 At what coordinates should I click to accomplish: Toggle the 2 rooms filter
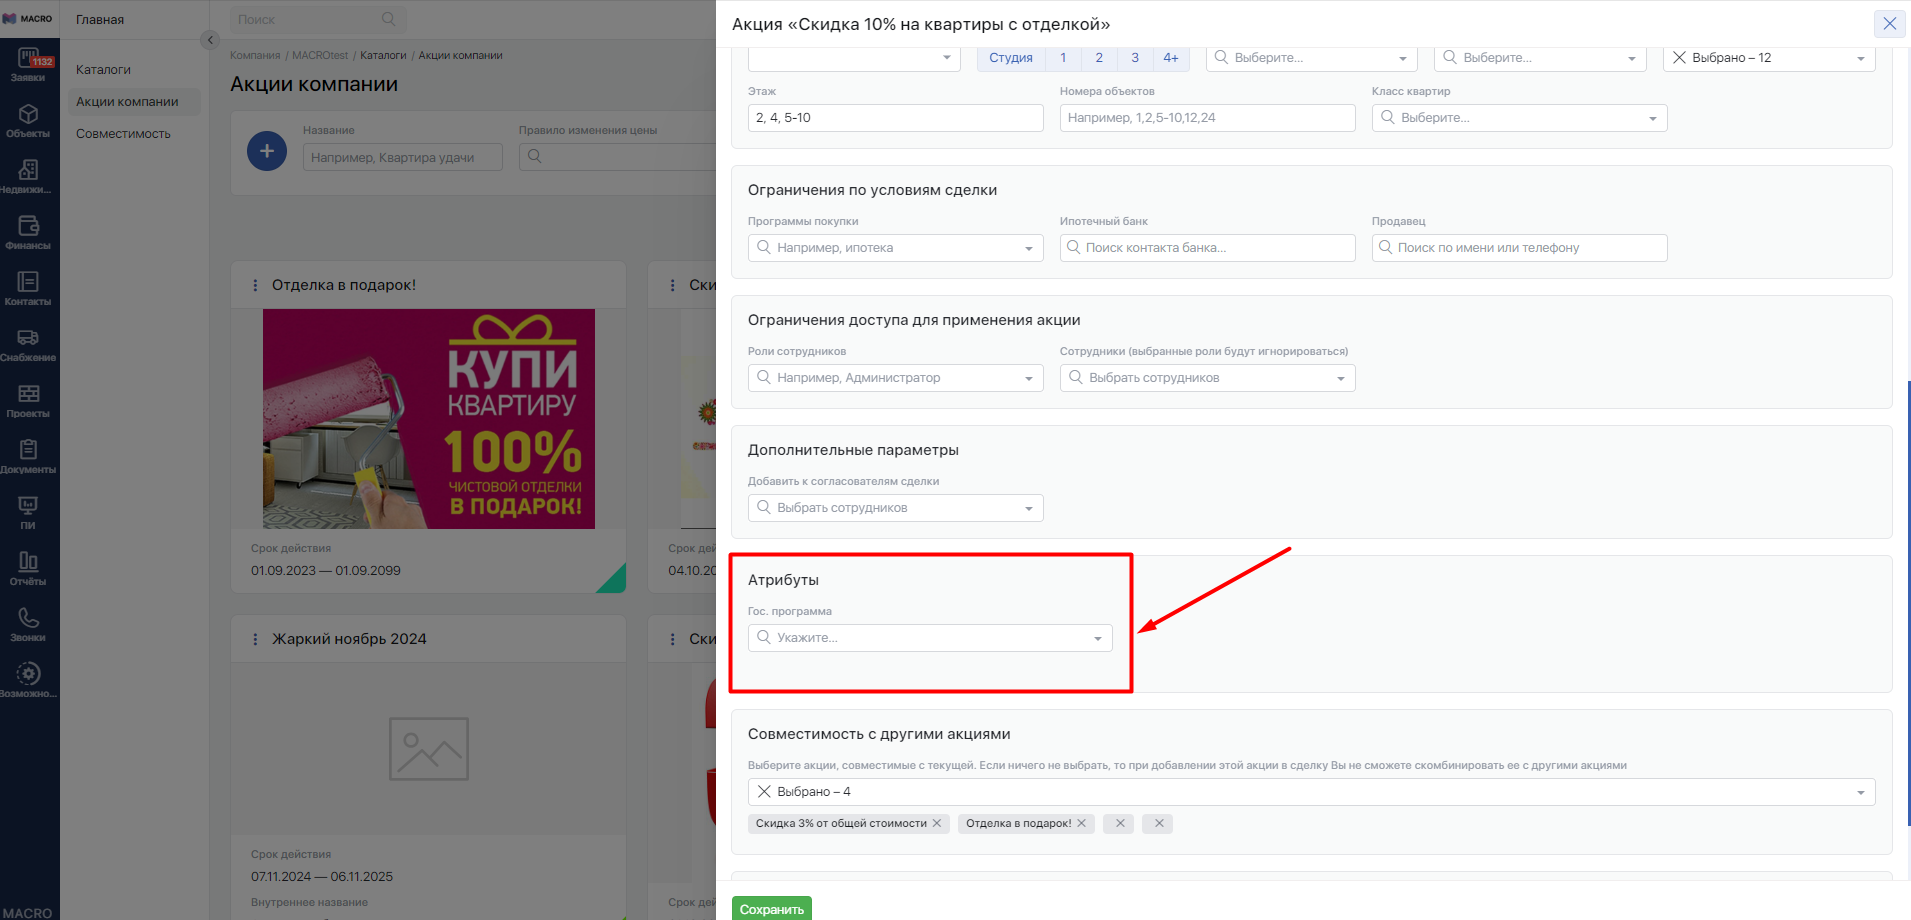pyautogui.click(x=1099, y=58)
